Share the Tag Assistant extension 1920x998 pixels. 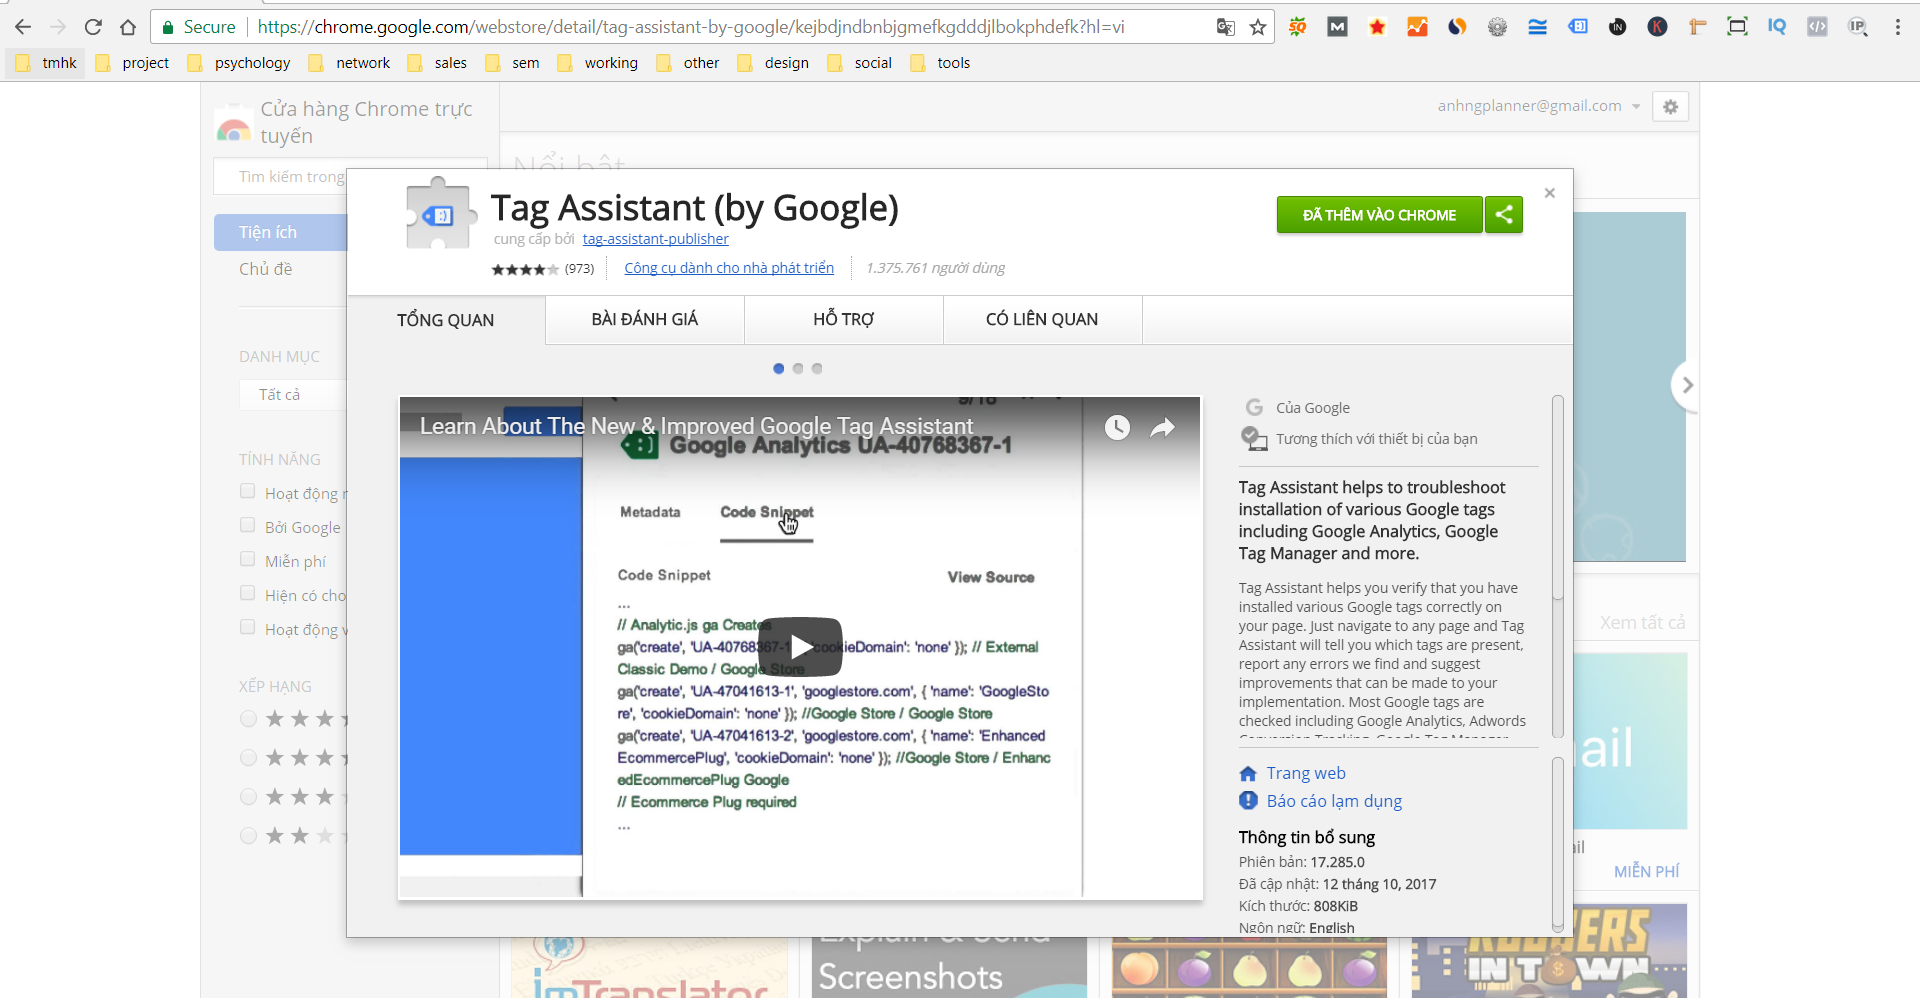click(x=1504, y=215)
